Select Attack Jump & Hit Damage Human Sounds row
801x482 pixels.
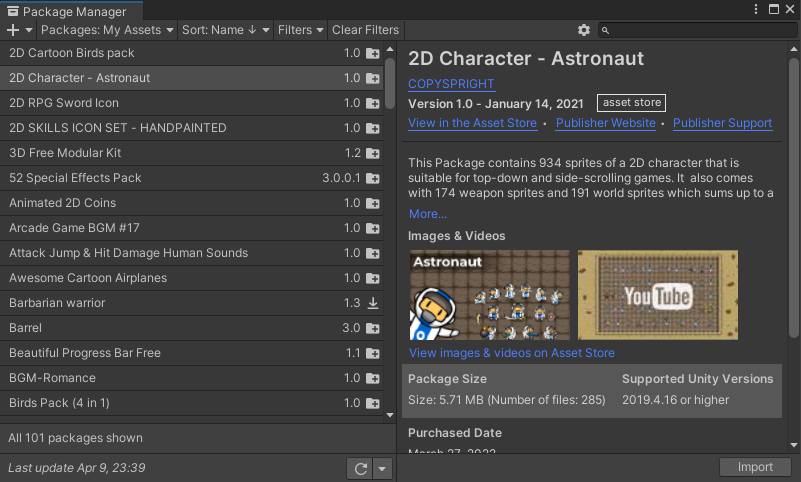tap(192, 253)
